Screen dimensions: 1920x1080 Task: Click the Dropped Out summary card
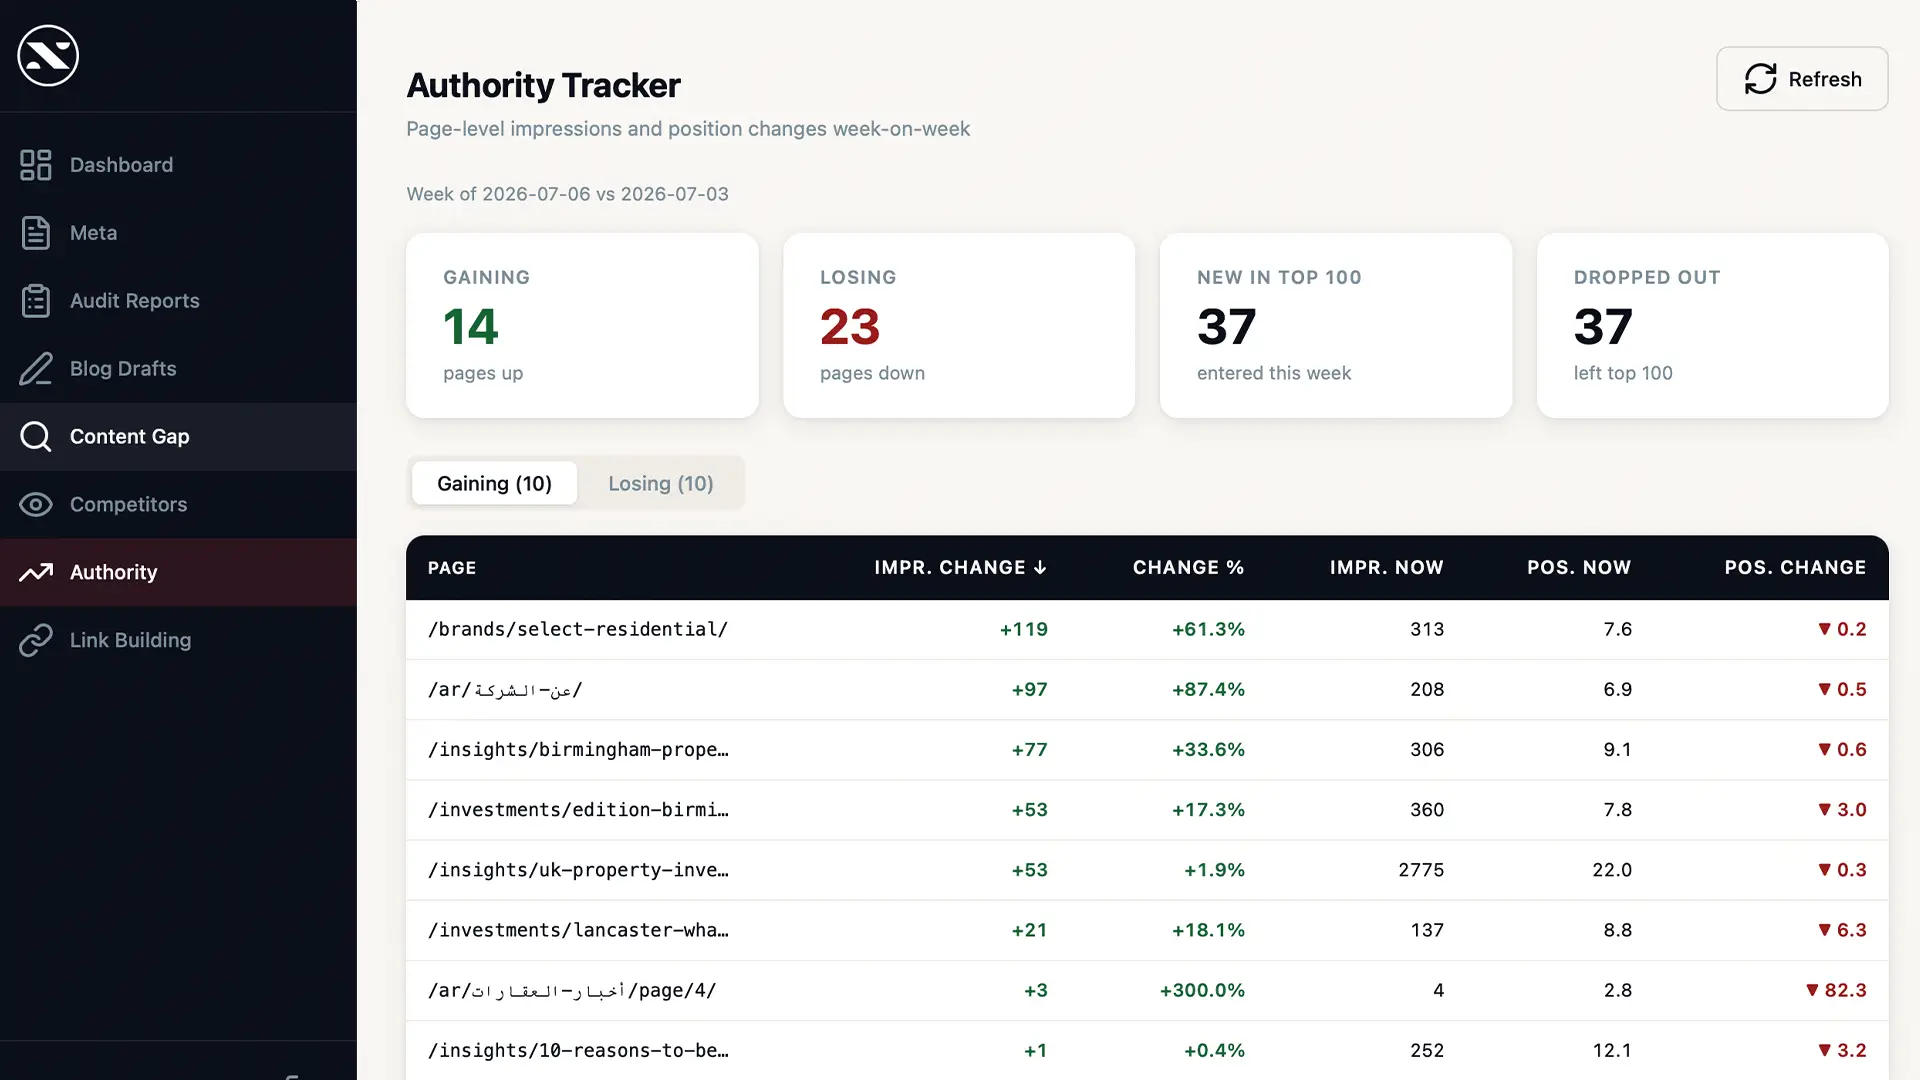pyautogui.click(x=1712, y=326)
